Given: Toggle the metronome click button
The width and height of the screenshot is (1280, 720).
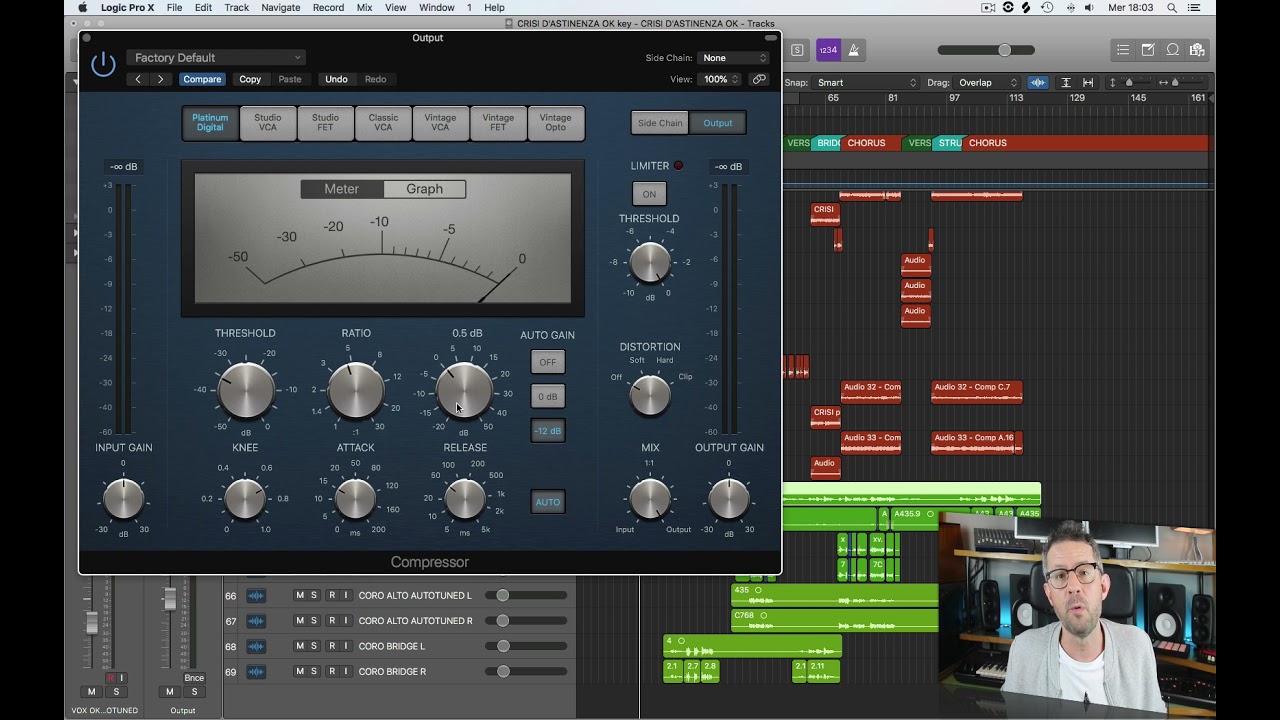Looking at the screenshot, I should [x=853, y=50].
